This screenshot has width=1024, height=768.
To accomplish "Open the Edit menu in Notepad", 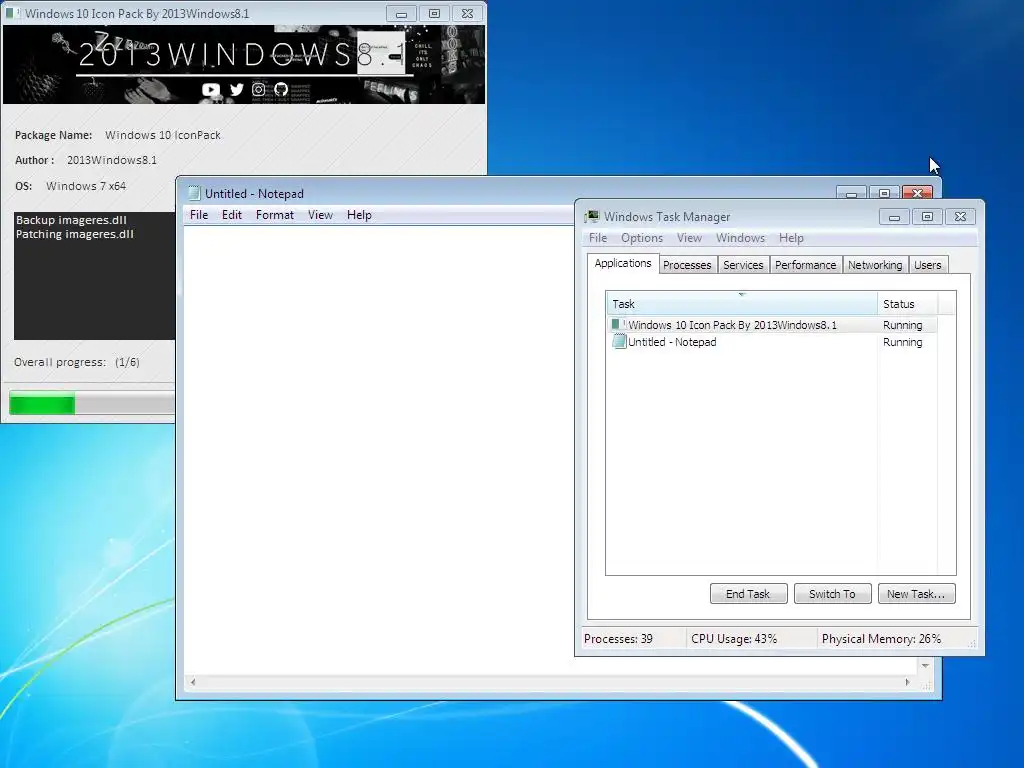I will tap(232, 215).
